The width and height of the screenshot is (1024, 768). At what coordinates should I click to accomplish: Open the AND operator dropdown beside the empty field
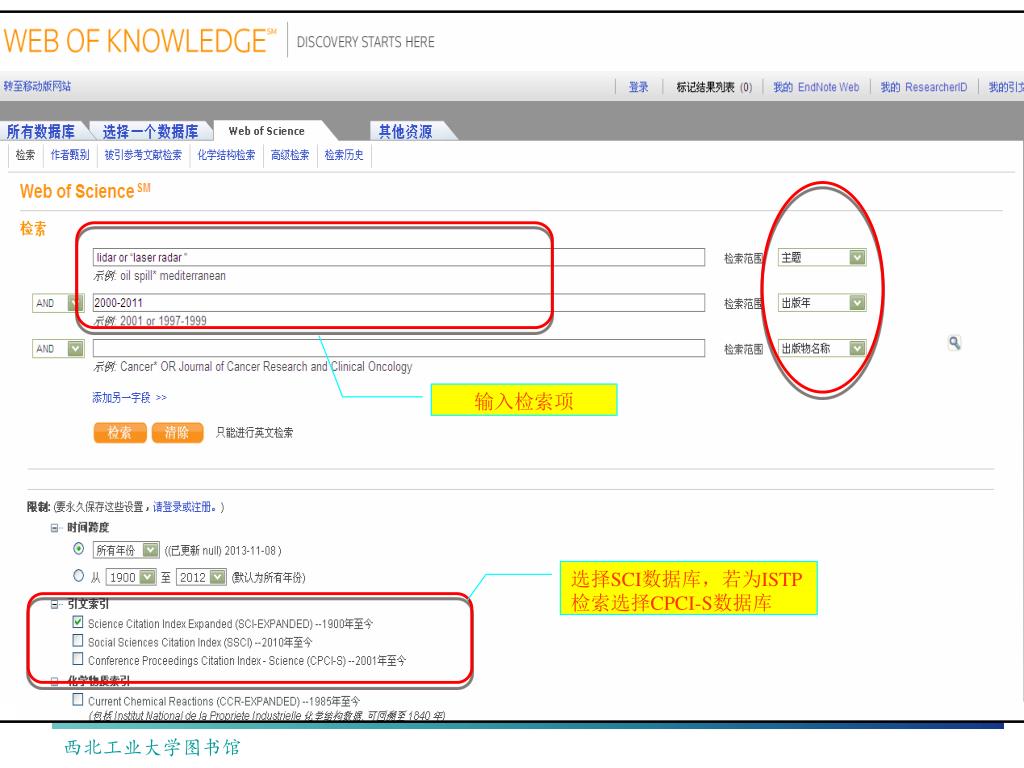coord(57,349)
